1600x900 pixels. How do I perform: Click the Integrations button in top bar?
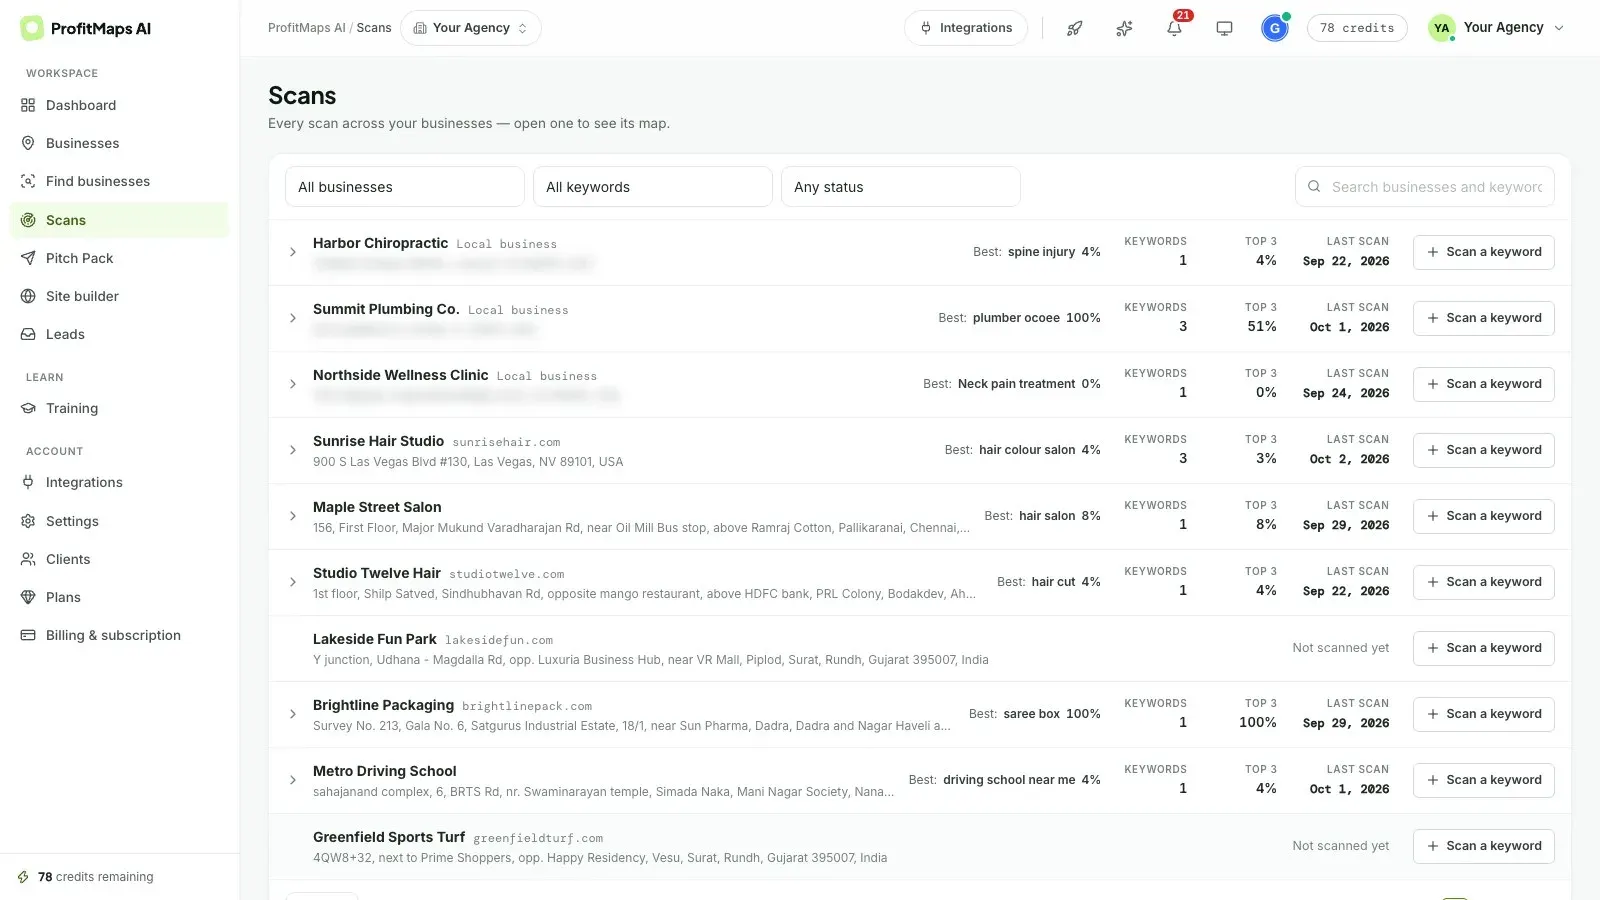pyautogui.click(x=966, y=28)
